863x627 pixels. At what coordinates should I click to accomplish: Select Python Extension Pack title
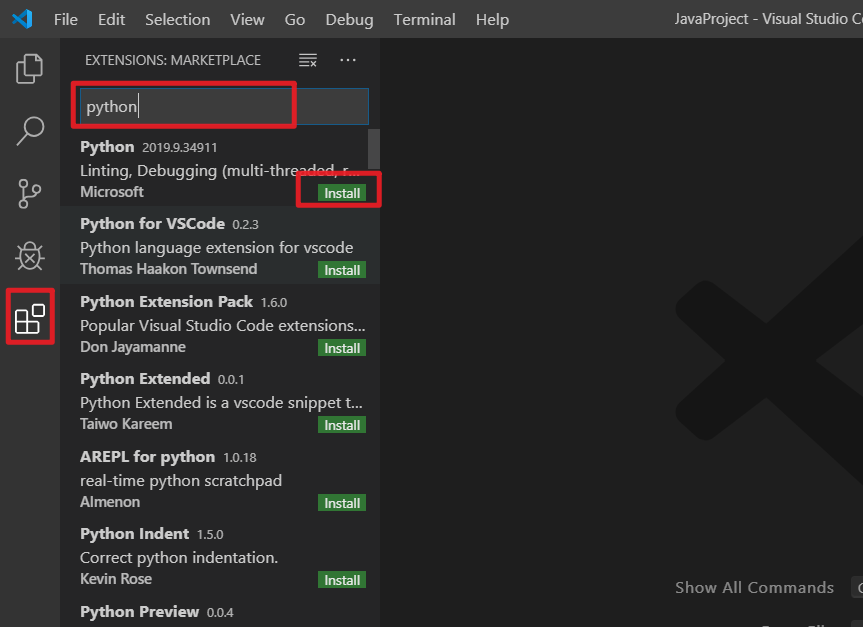coord(166,302)
